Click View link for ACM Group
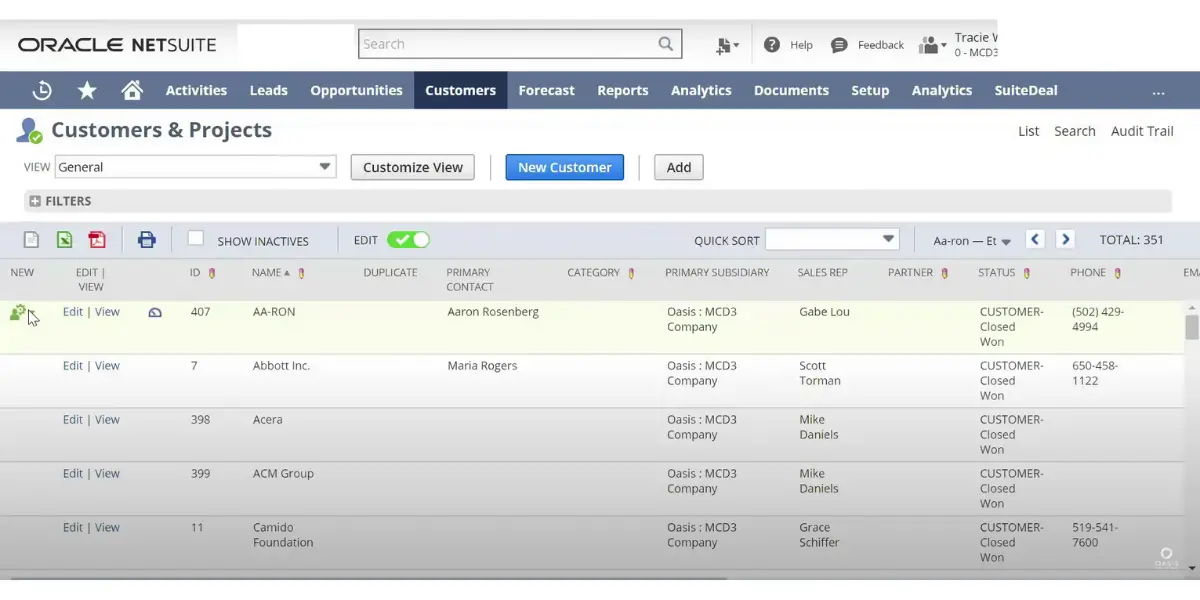 (x=107, y=474)
